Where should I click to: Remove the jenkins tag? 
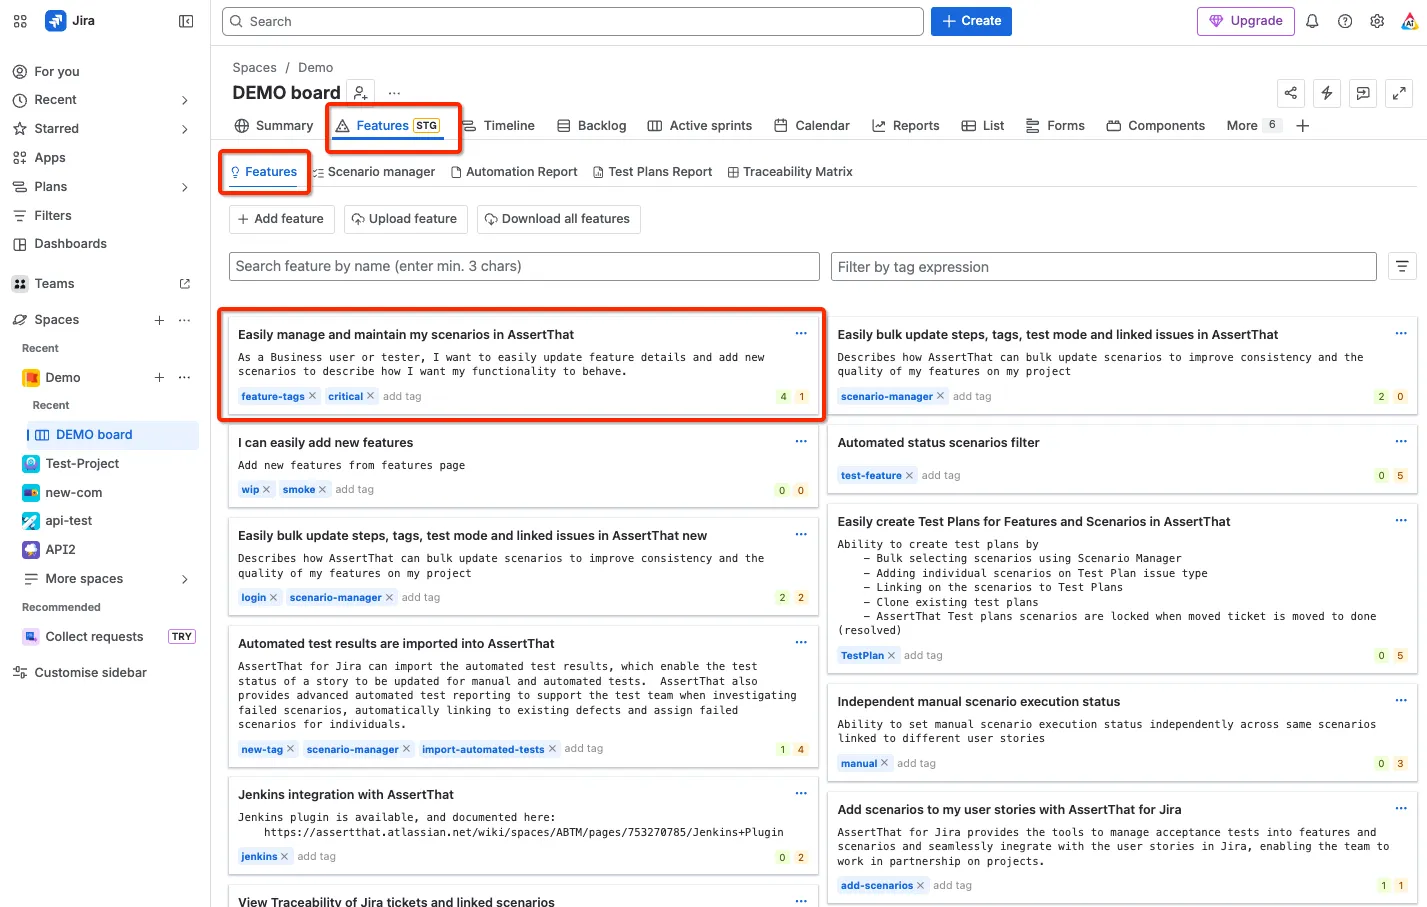[x=284, y=856]
